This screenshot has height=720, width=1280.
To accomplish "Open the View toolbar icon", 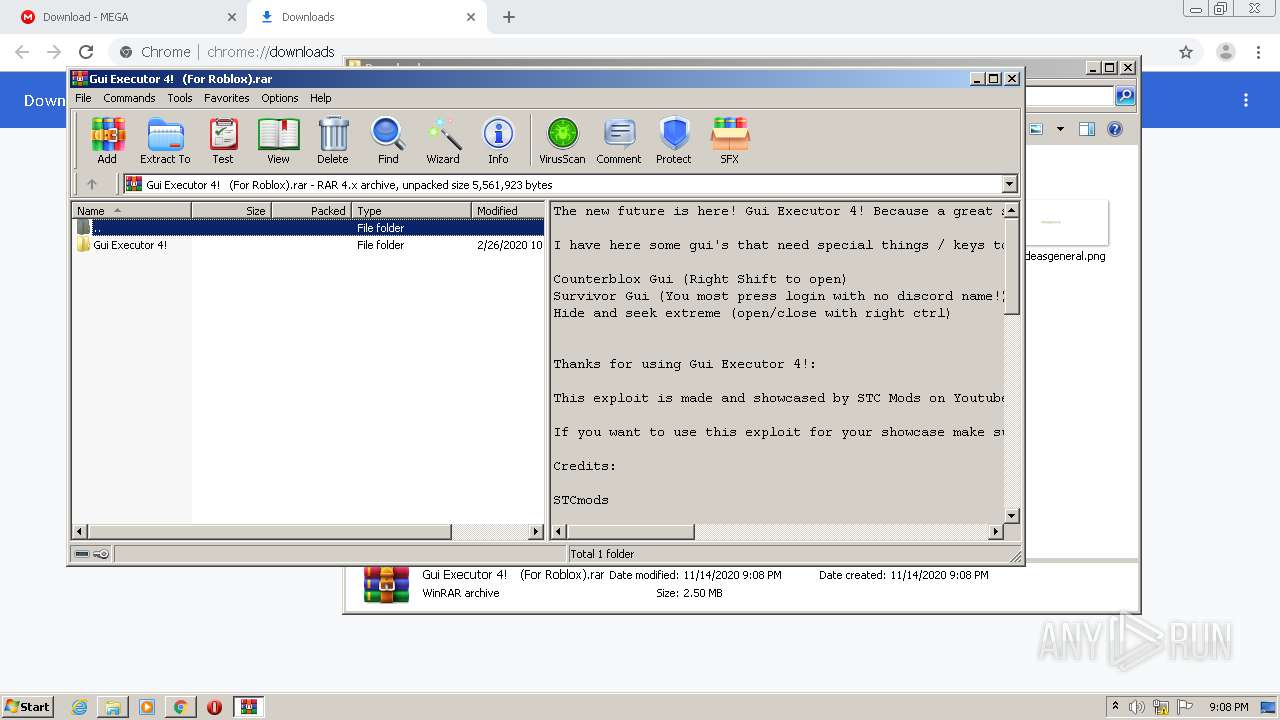I will (x=278, y=140).
